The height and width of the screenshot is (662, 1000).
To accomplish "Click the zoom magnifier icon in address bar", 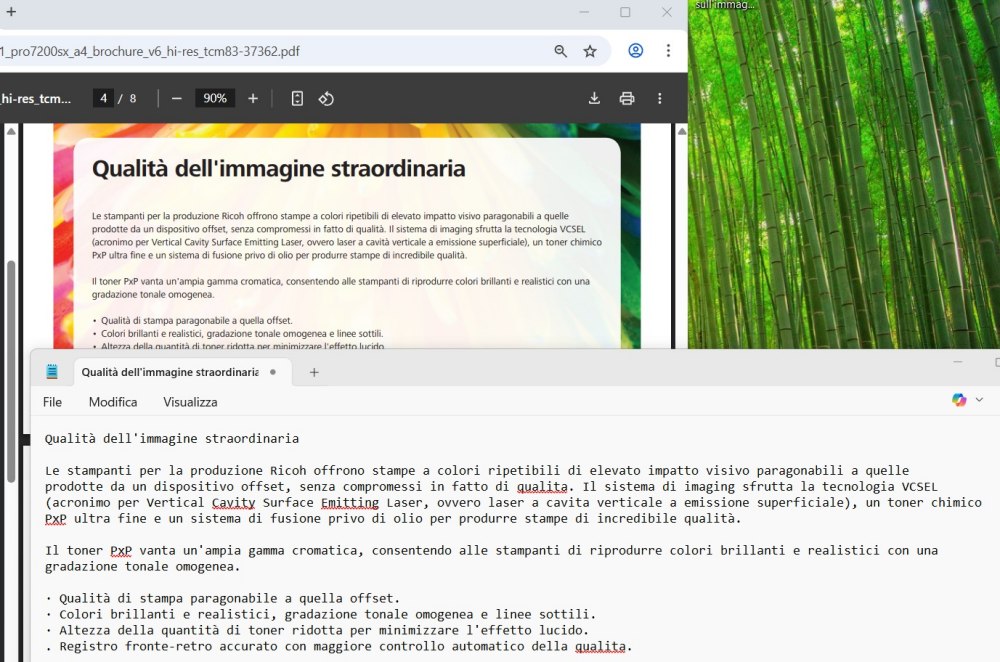I will [561, 51].
